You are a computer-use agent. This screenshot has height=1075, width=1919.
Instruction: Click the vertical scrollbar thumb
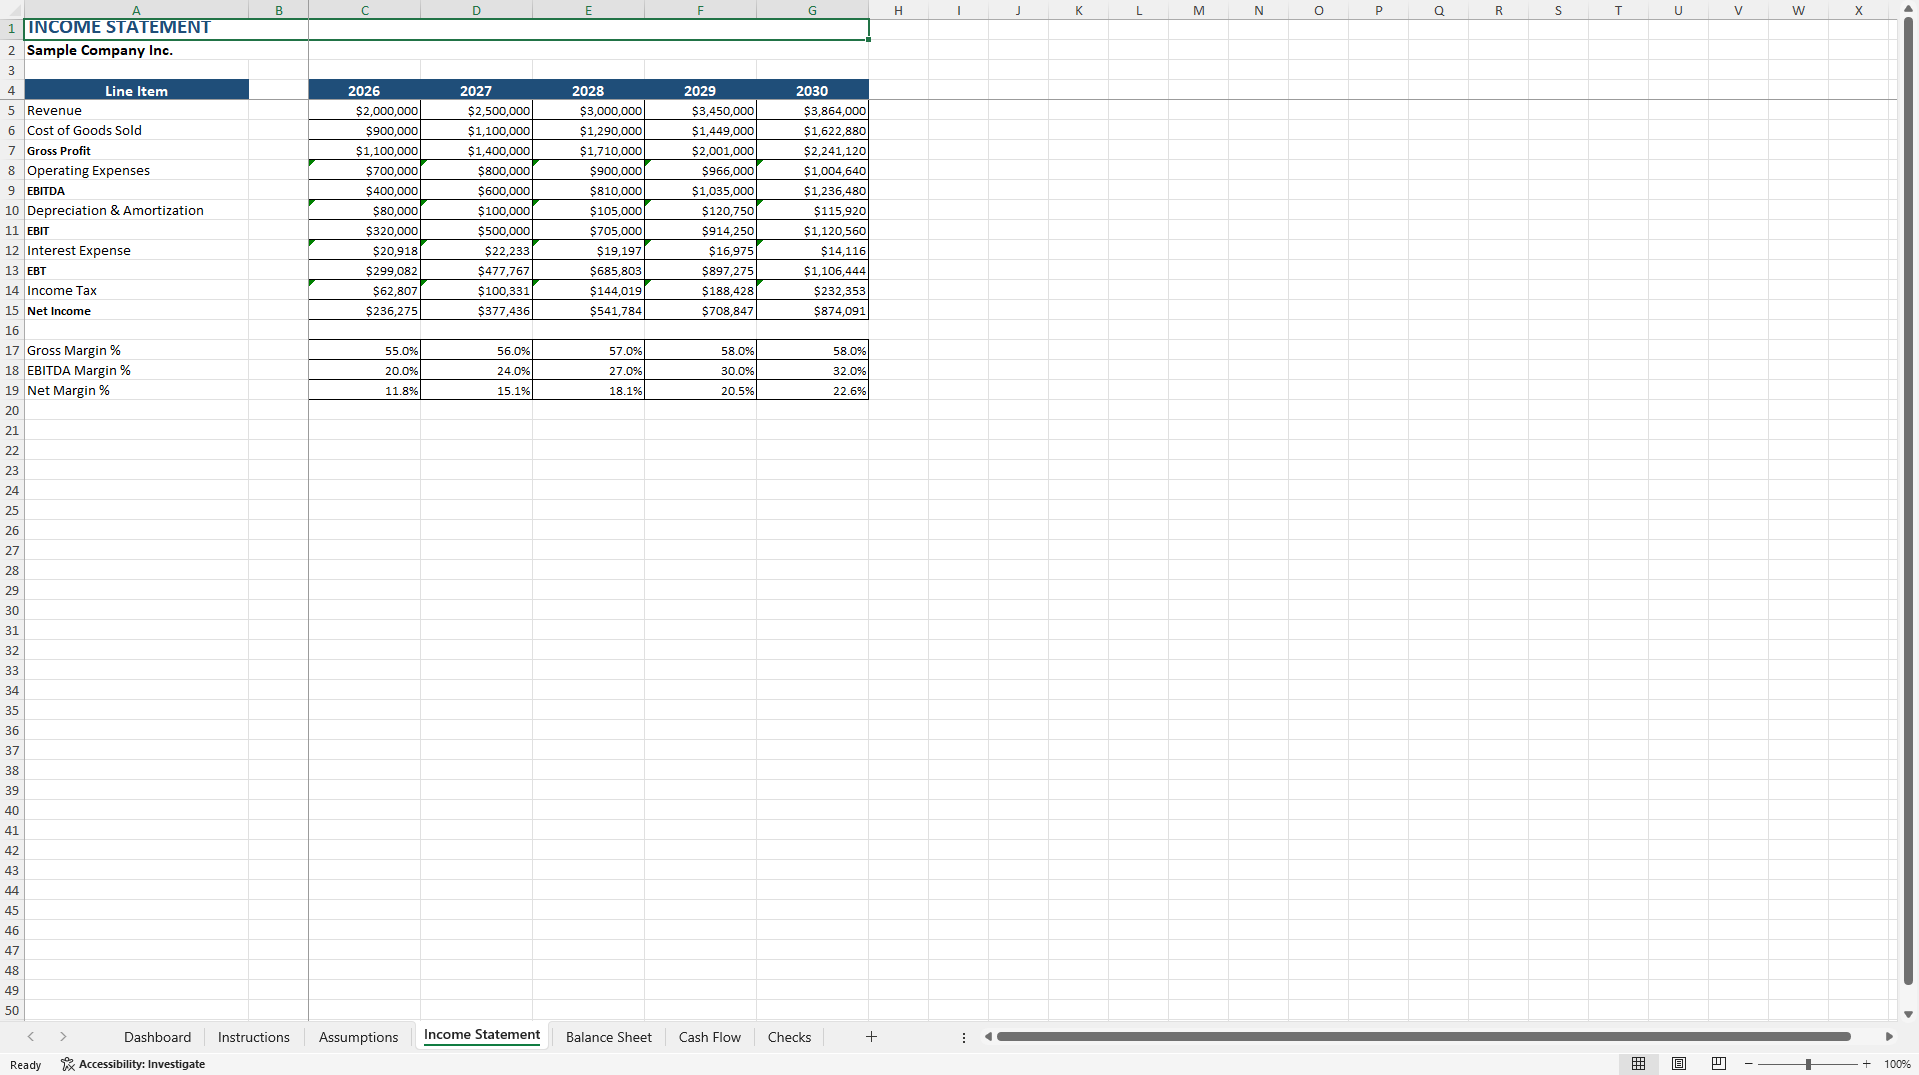[x=1908, y=501]
